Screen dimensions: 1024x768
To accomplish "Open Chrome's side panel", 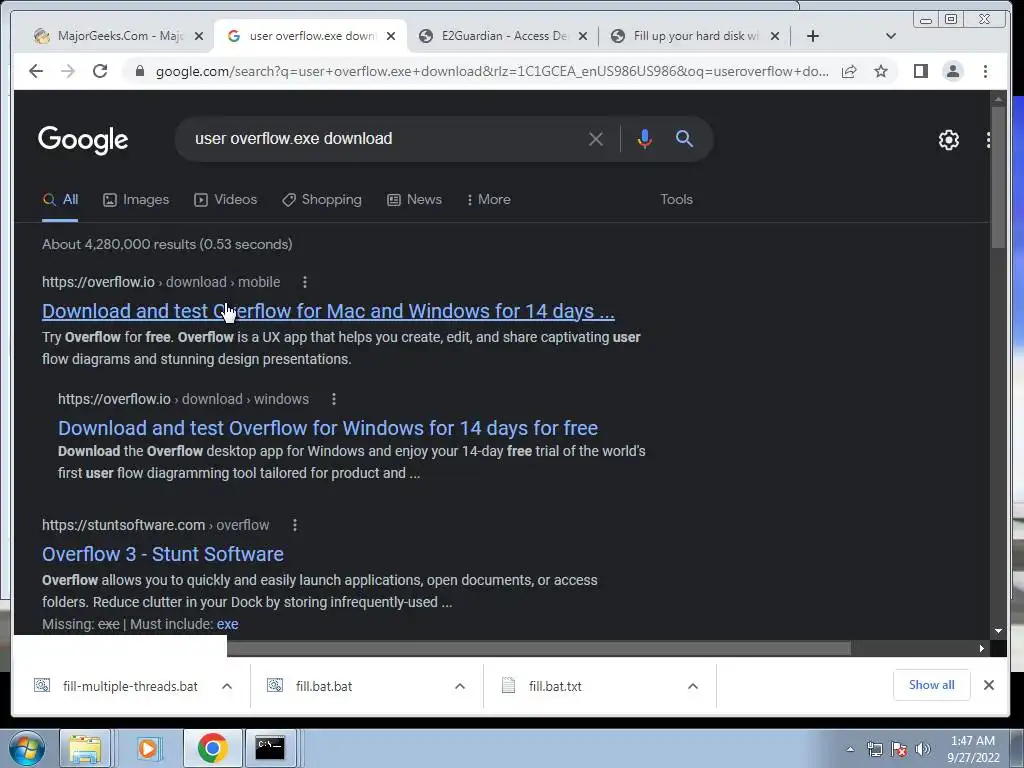I will (x=921, y=71).
